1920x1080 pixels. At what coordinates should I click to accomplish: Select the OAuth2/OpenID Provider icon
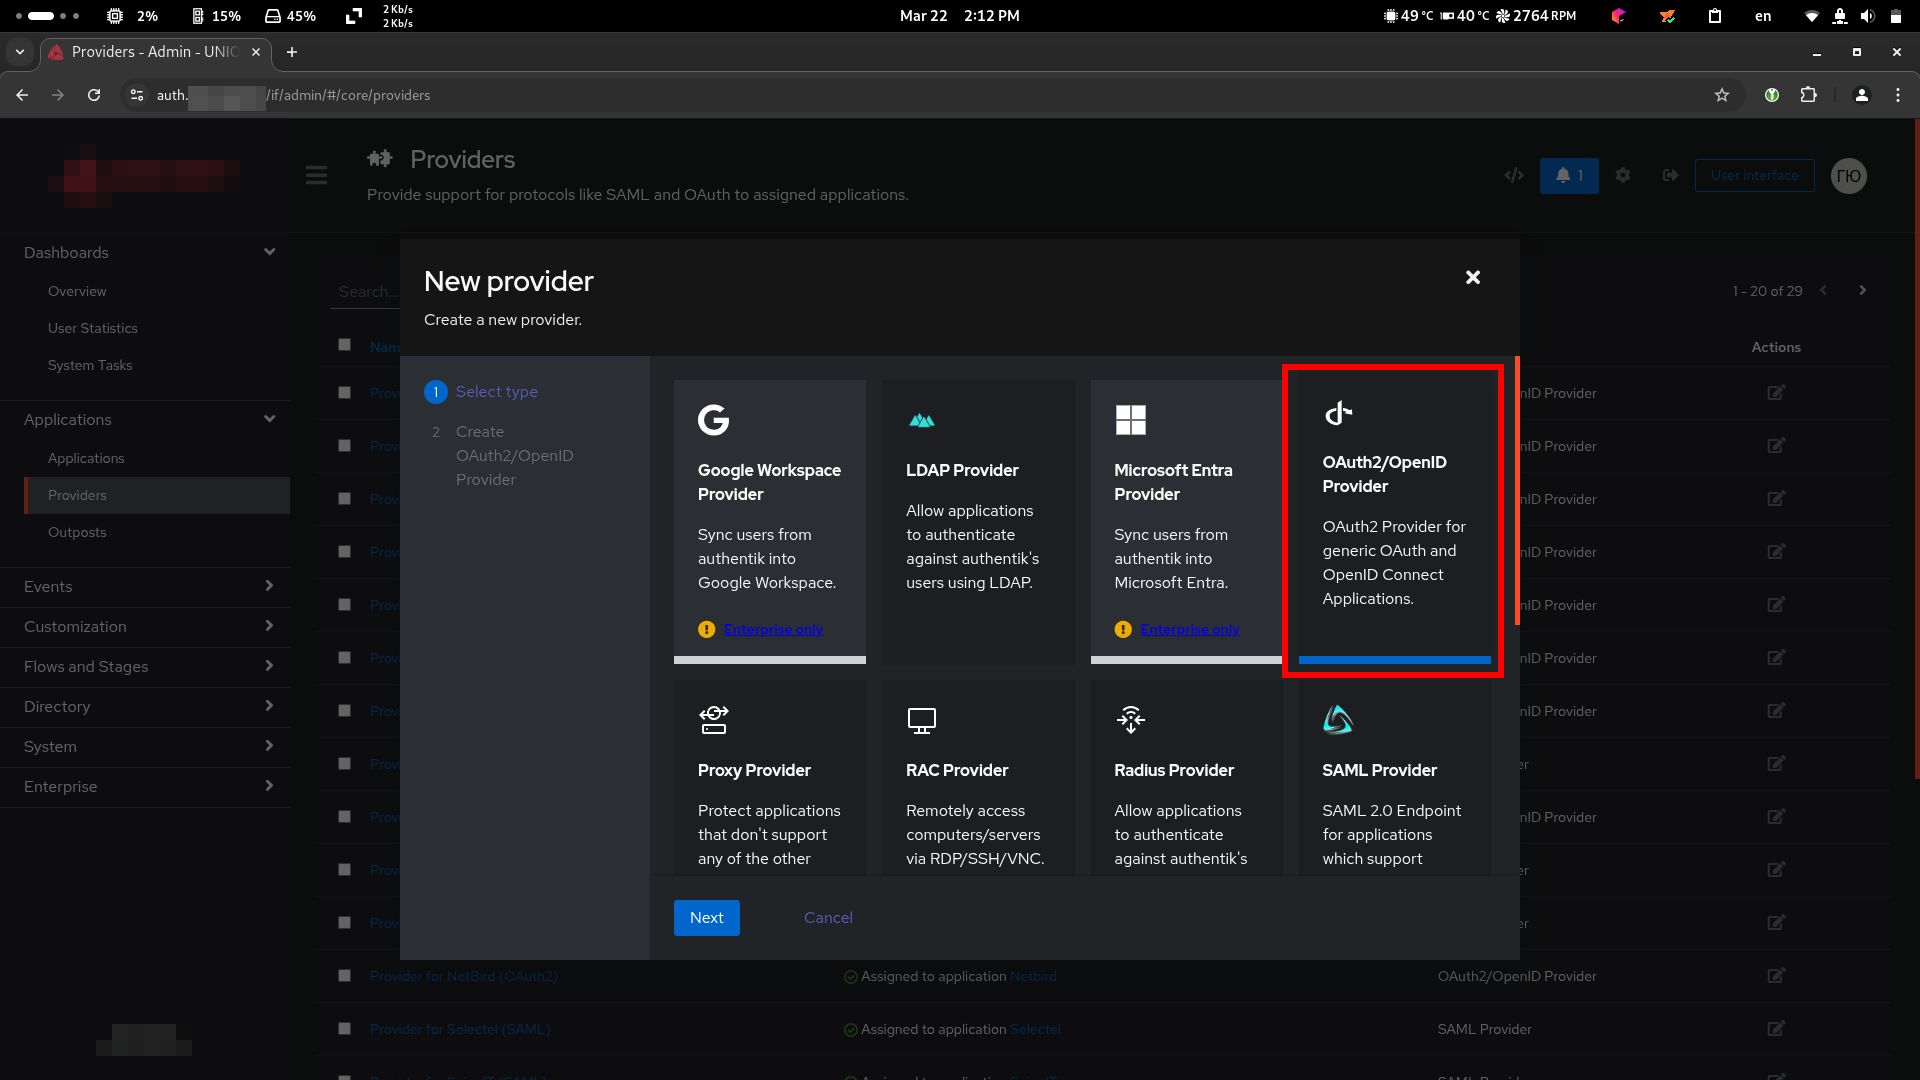coord(1338,413)
